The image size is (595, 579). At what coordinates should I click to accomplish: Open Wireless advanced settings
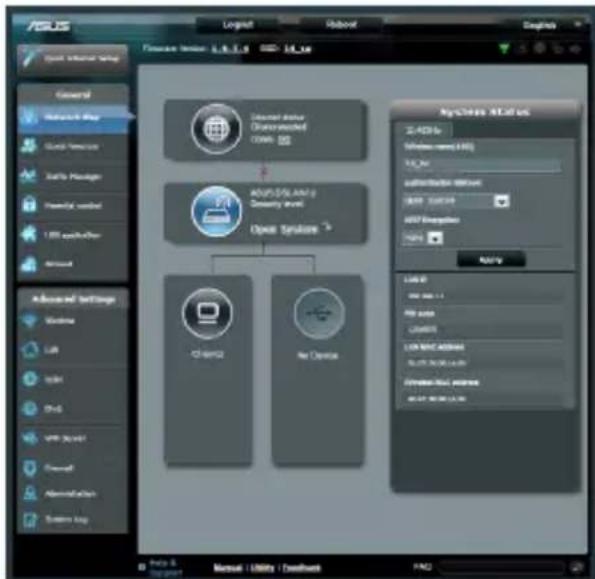point(72,321)
